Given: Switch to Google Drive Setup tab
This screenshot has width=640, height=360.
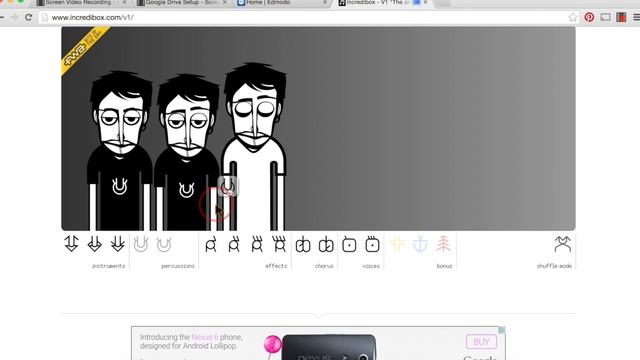Looking at the screenshot, I should [x=182, y=3].
